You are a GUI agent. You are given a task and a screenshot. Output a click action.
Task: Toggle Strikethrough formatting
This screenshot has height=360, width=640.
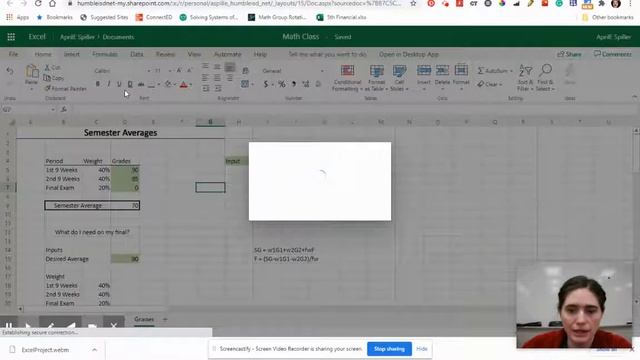[x=141, y=84]
